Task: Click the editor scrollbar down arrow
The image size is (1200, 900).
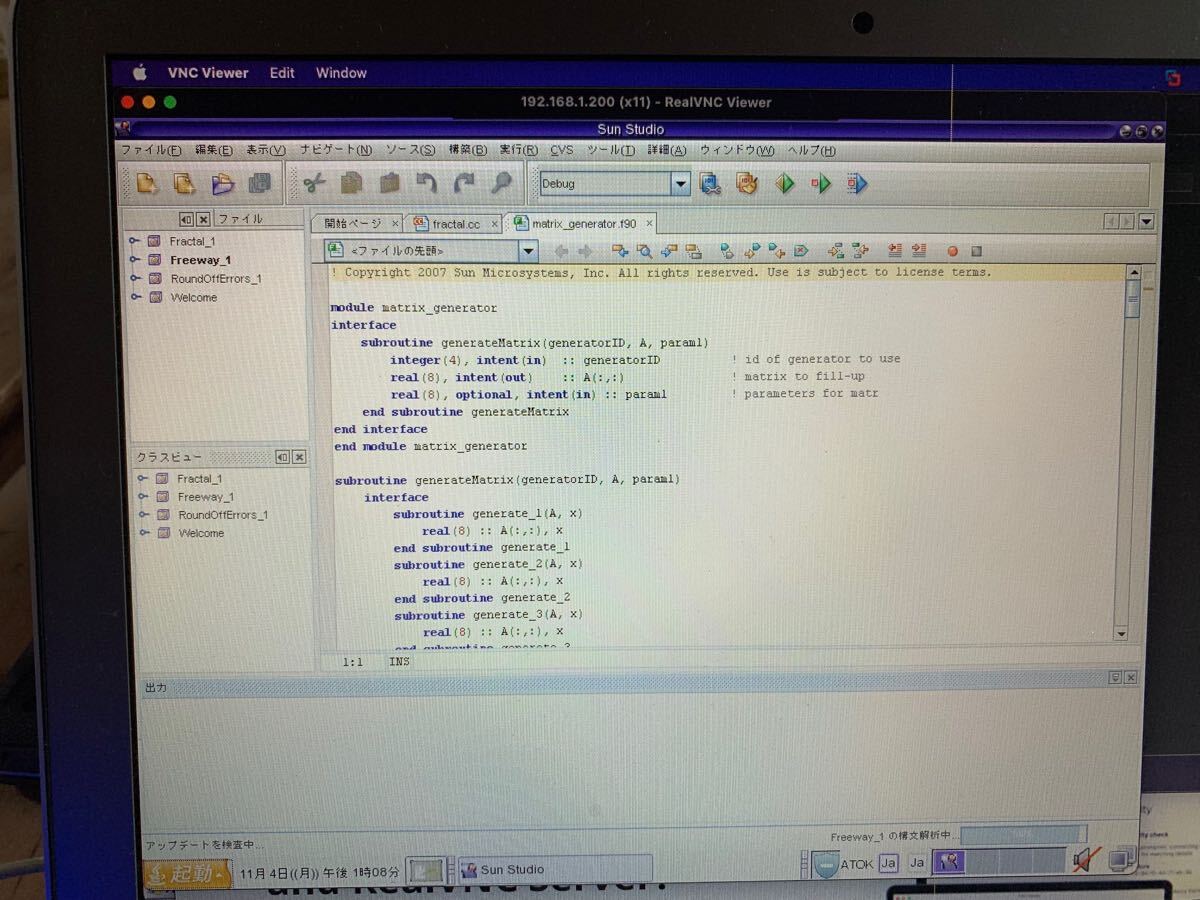Action: (x=1120, y=633)
